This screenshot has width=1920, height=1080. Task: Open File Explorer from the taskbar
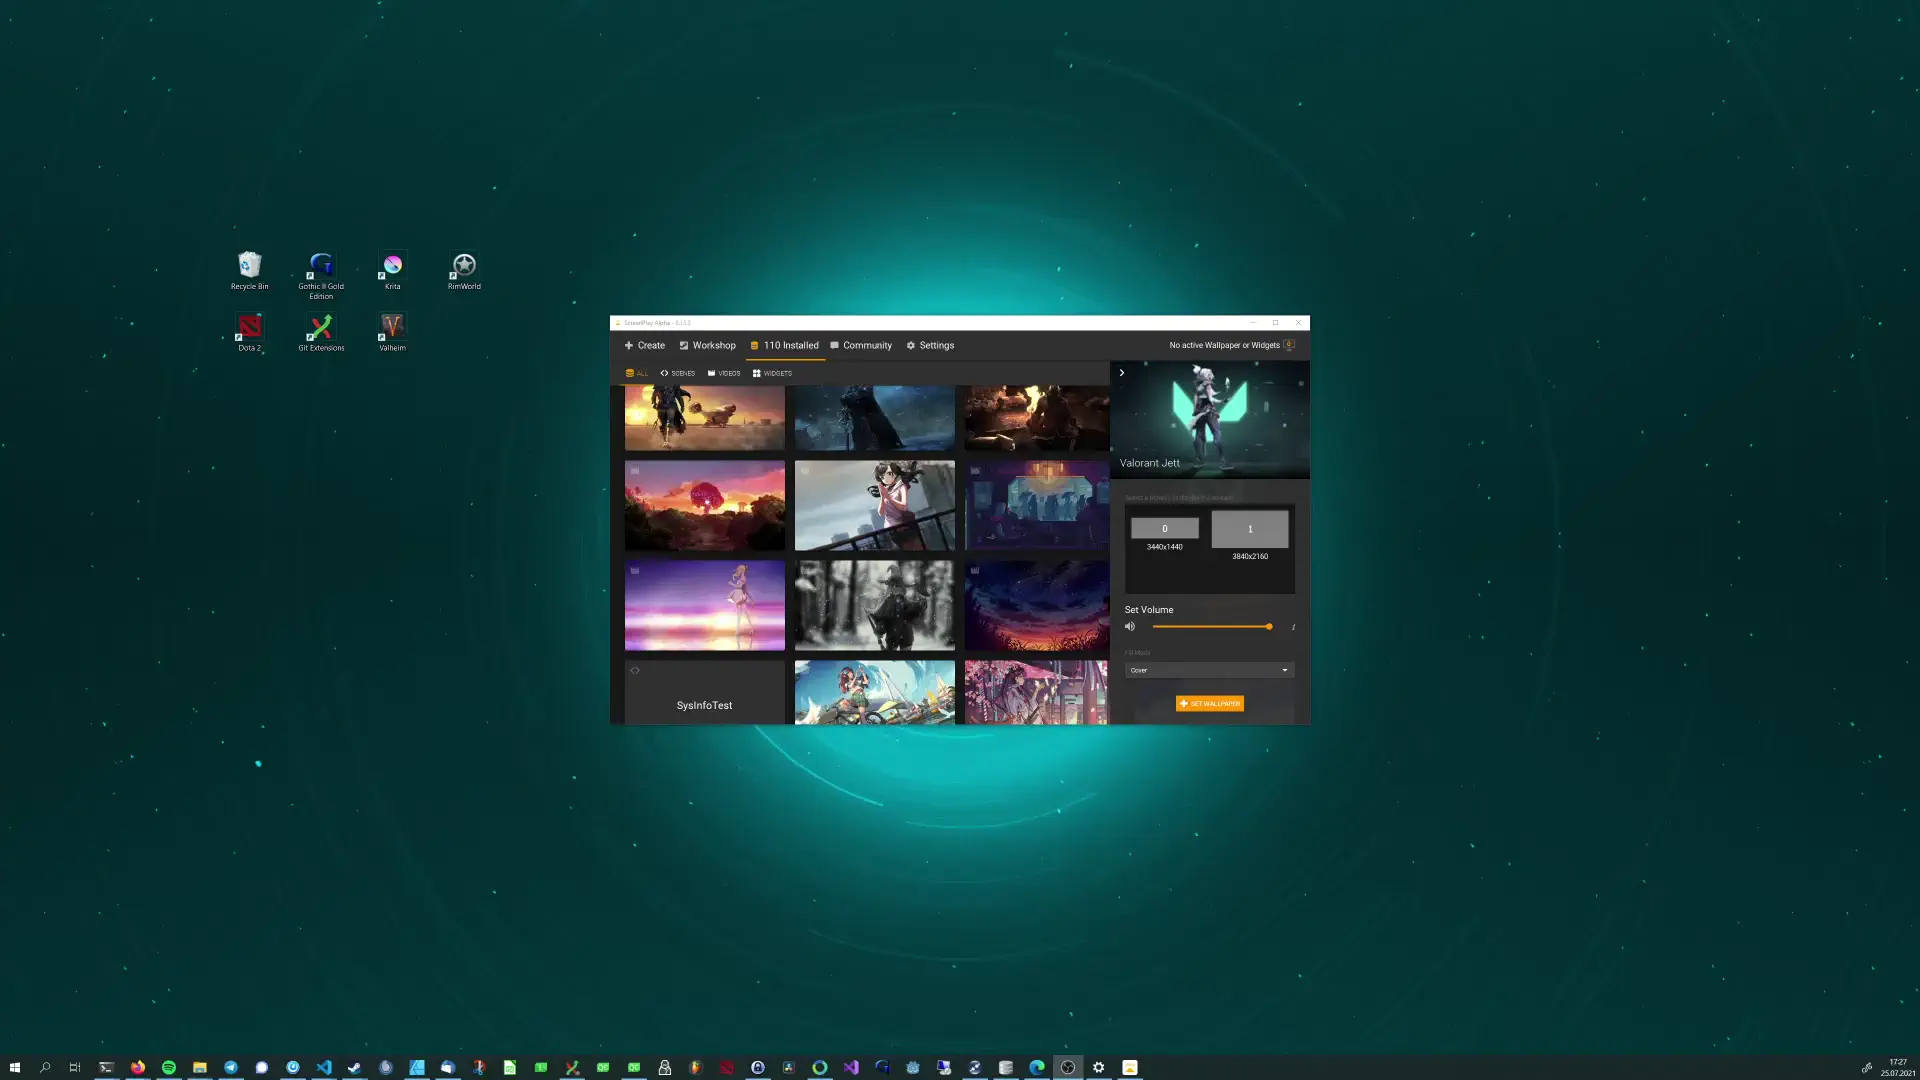(x=200, y=1067)
